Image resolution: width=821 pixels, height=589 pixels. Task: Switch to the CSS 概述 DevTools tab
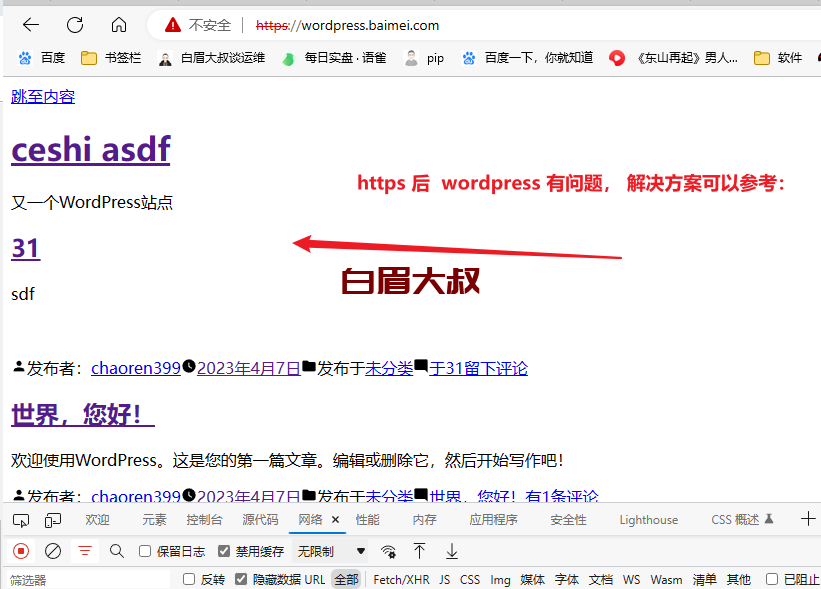click(x=742, y=520)
